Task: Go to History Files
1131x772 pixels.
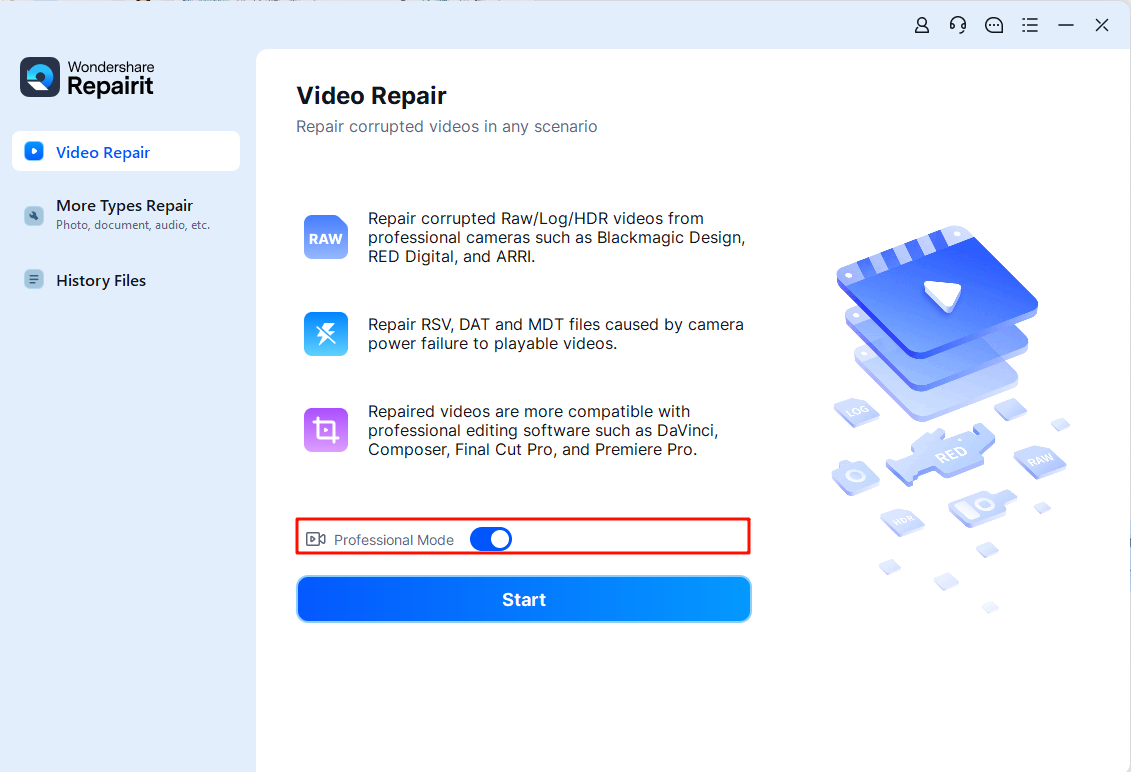Action: tap(101, 281)
